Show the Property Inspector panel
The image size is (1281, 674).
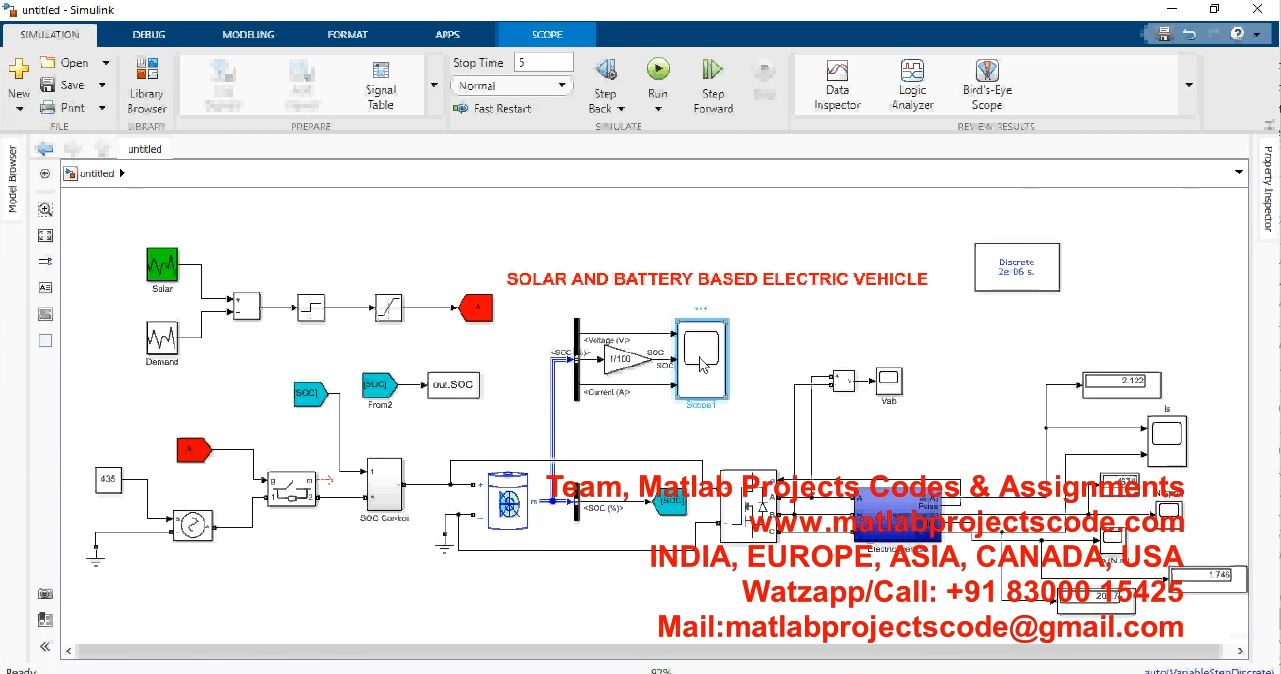[x=1268, y=189]
